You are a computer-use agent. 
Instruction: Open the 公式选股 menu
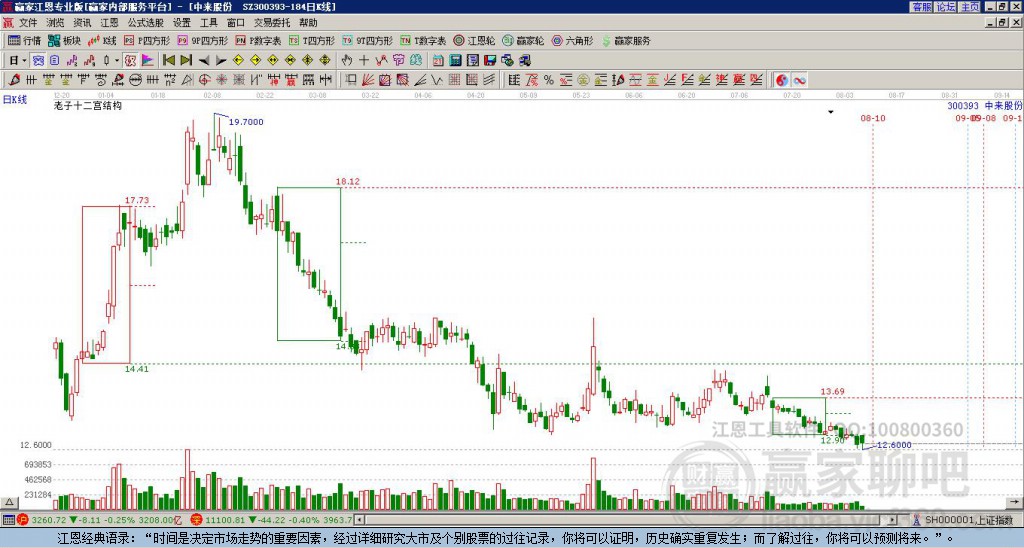[145, 23]
